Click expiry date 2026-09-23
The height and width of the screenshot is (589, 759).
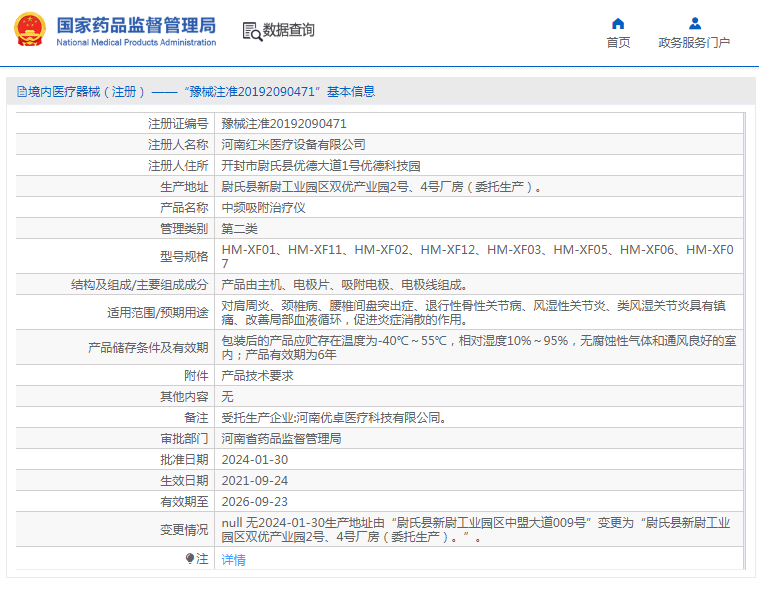click(x=255, y=502)
